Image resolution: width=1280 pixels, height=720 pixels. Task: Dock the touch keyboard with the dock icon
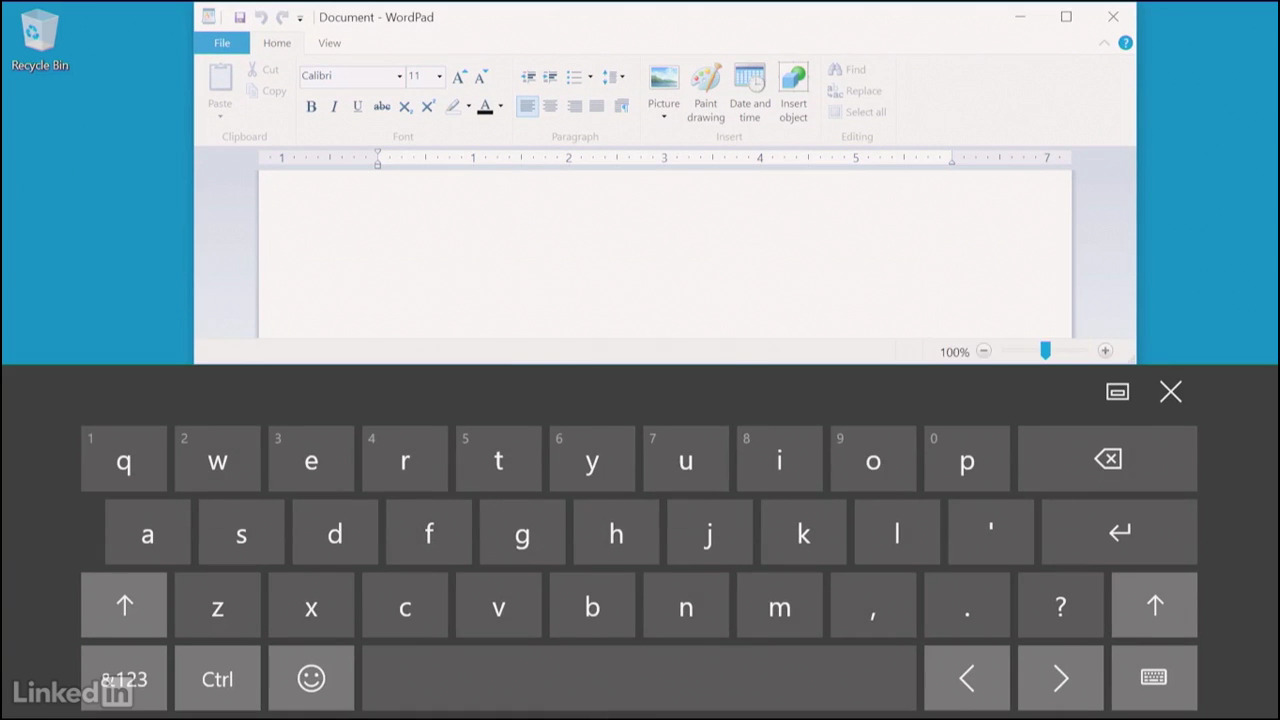1117,392
